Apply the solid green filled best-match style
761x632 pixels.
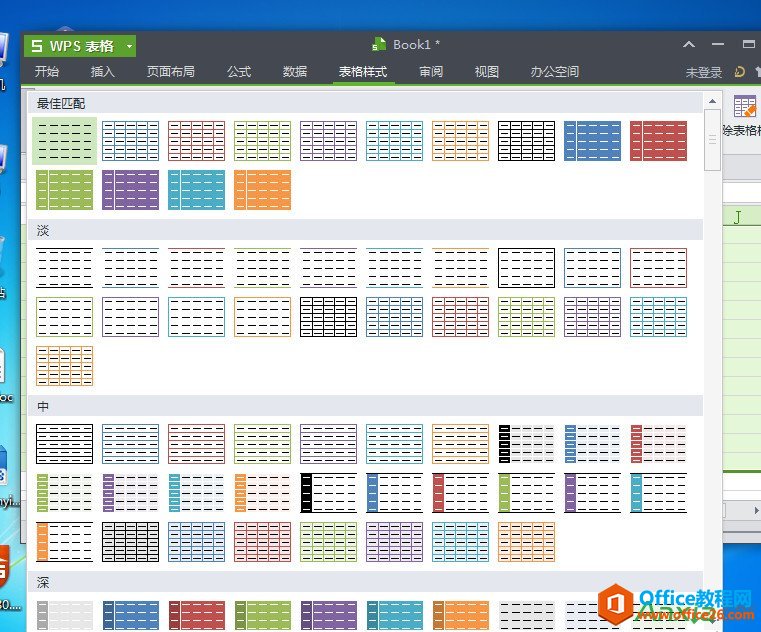[65, 190]
